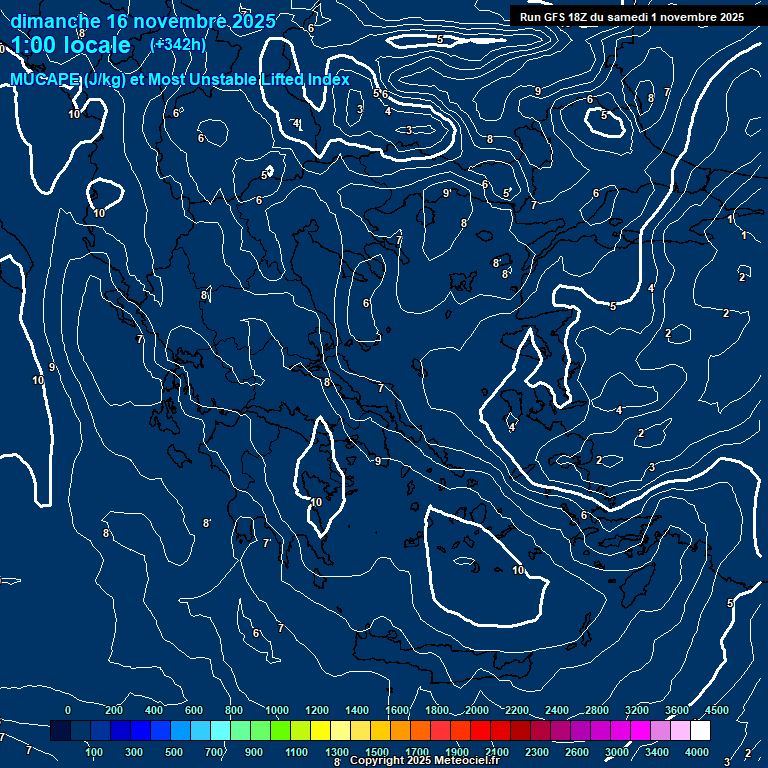The height and width of the screenshot is (768, 768).
Task: Click the '3400' legend value
Action: (x=657, y=752)
